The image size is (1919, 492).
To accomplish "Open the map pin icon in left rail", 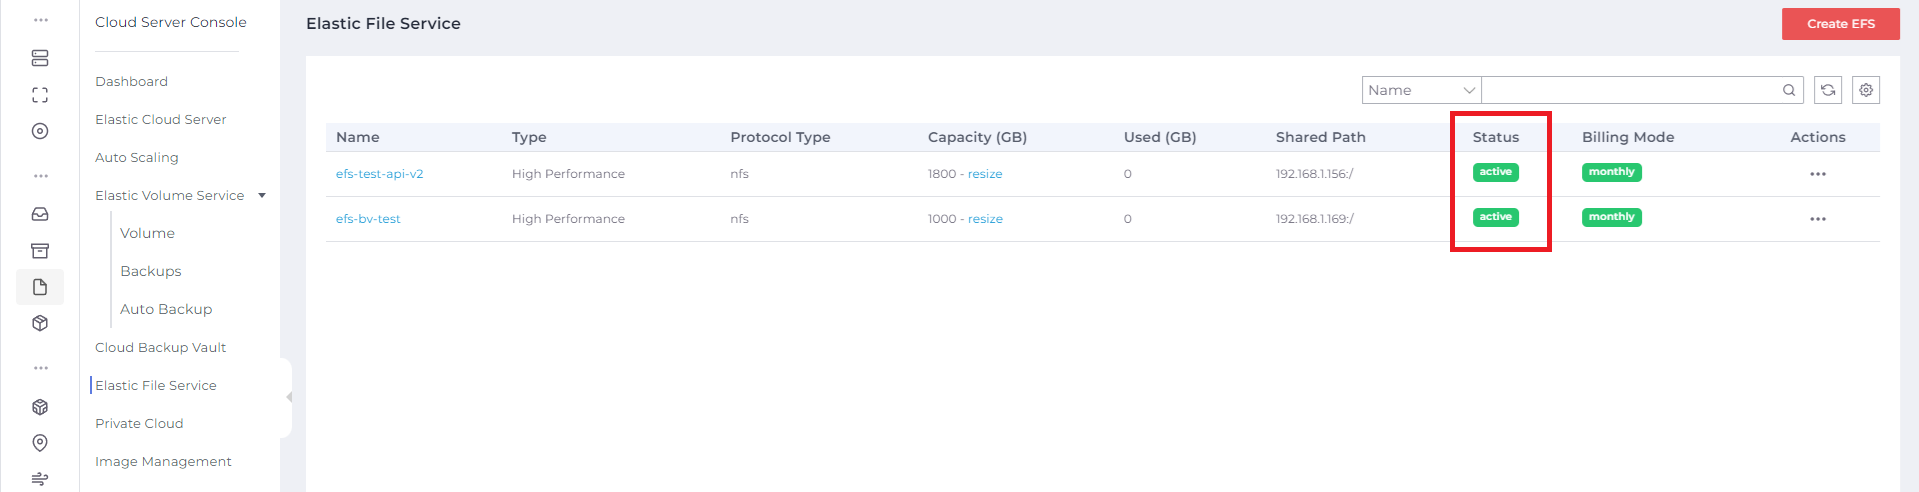I will pos(40,443).
